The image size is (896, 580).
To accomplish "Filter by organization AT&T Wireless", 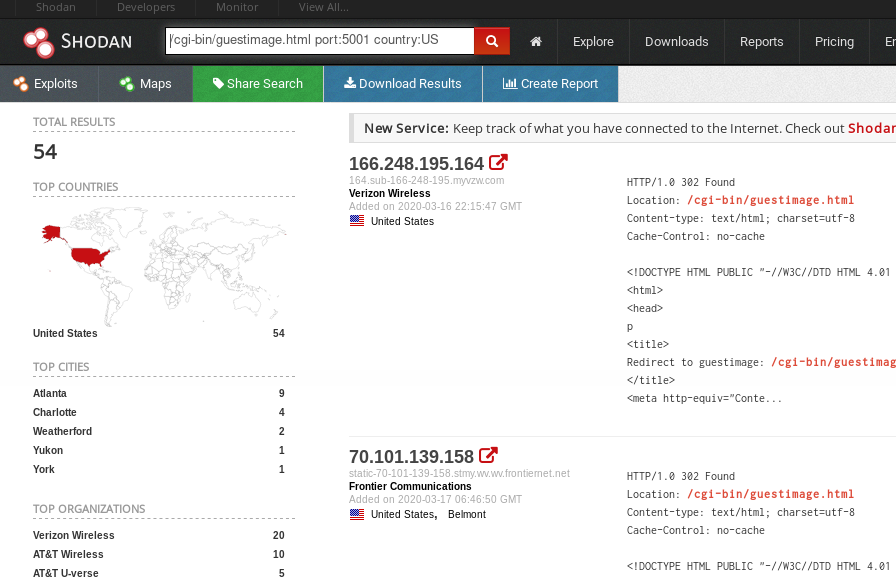I will tap(68, 554).
